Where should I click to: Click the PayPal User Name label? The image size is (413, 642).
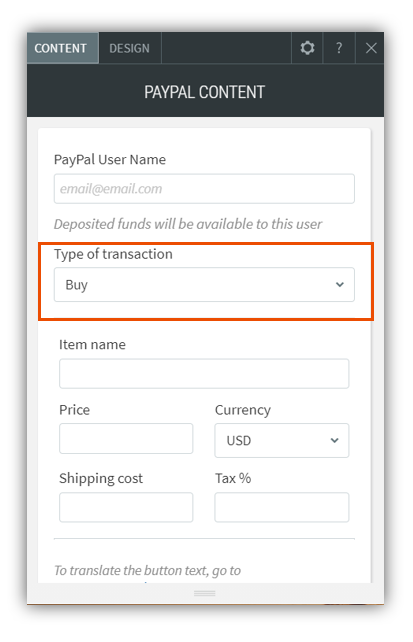click(x=110, y=159)
